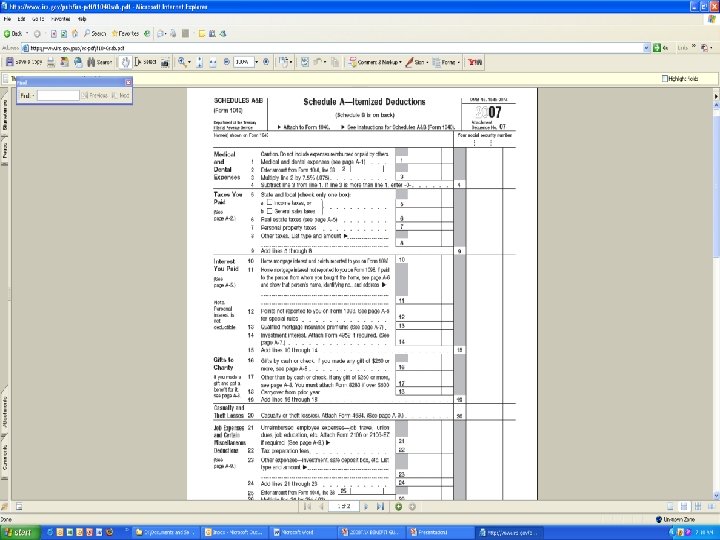Open the File menu

tap(7, 19)
